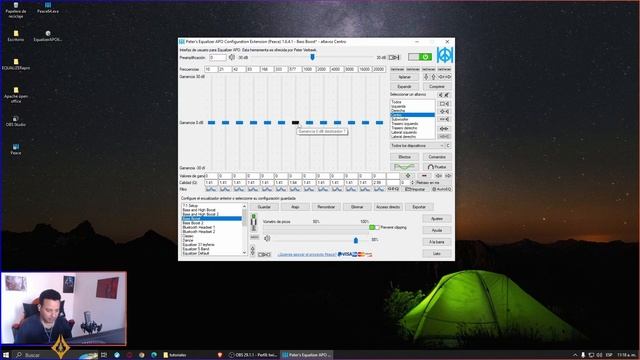Click the Comprimir button
Viewport: 640px width, 360px height.
tap(437, 87)
